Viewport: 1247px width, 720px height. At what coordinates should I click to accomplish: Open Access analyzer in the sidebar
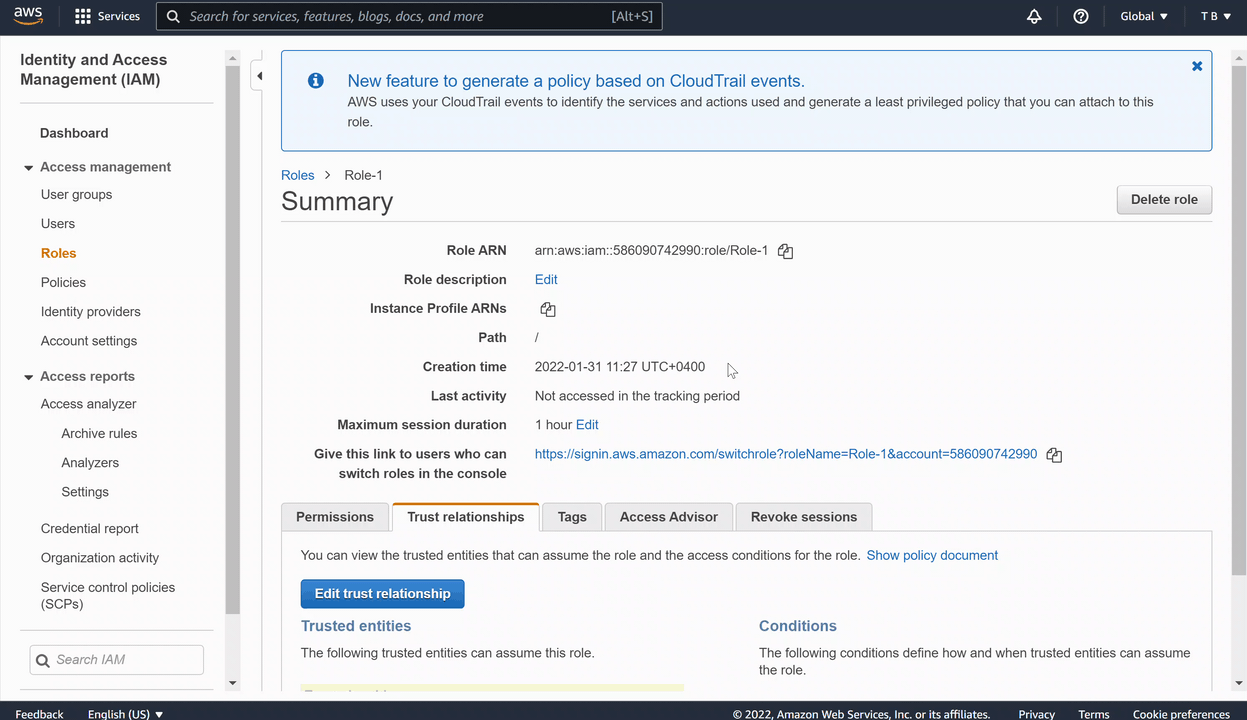89,404
